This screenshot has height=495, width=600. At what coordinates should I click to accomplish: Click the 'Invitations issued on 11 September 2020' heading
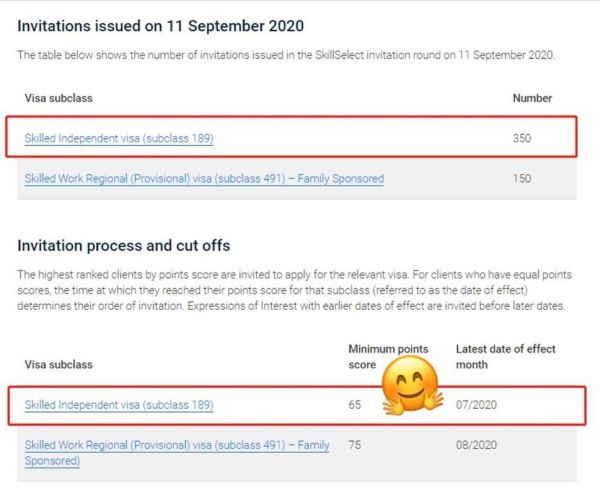(161, 25)
